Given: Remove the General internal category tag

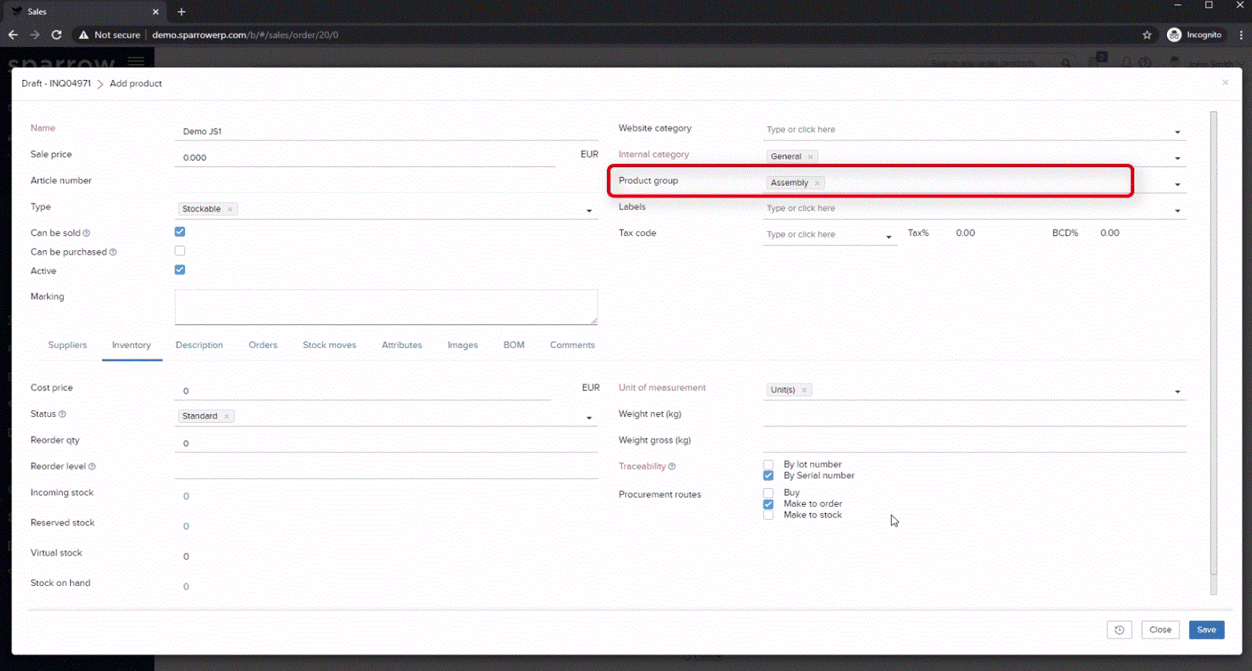Looking at the screenshot, I should pos(810,157).
